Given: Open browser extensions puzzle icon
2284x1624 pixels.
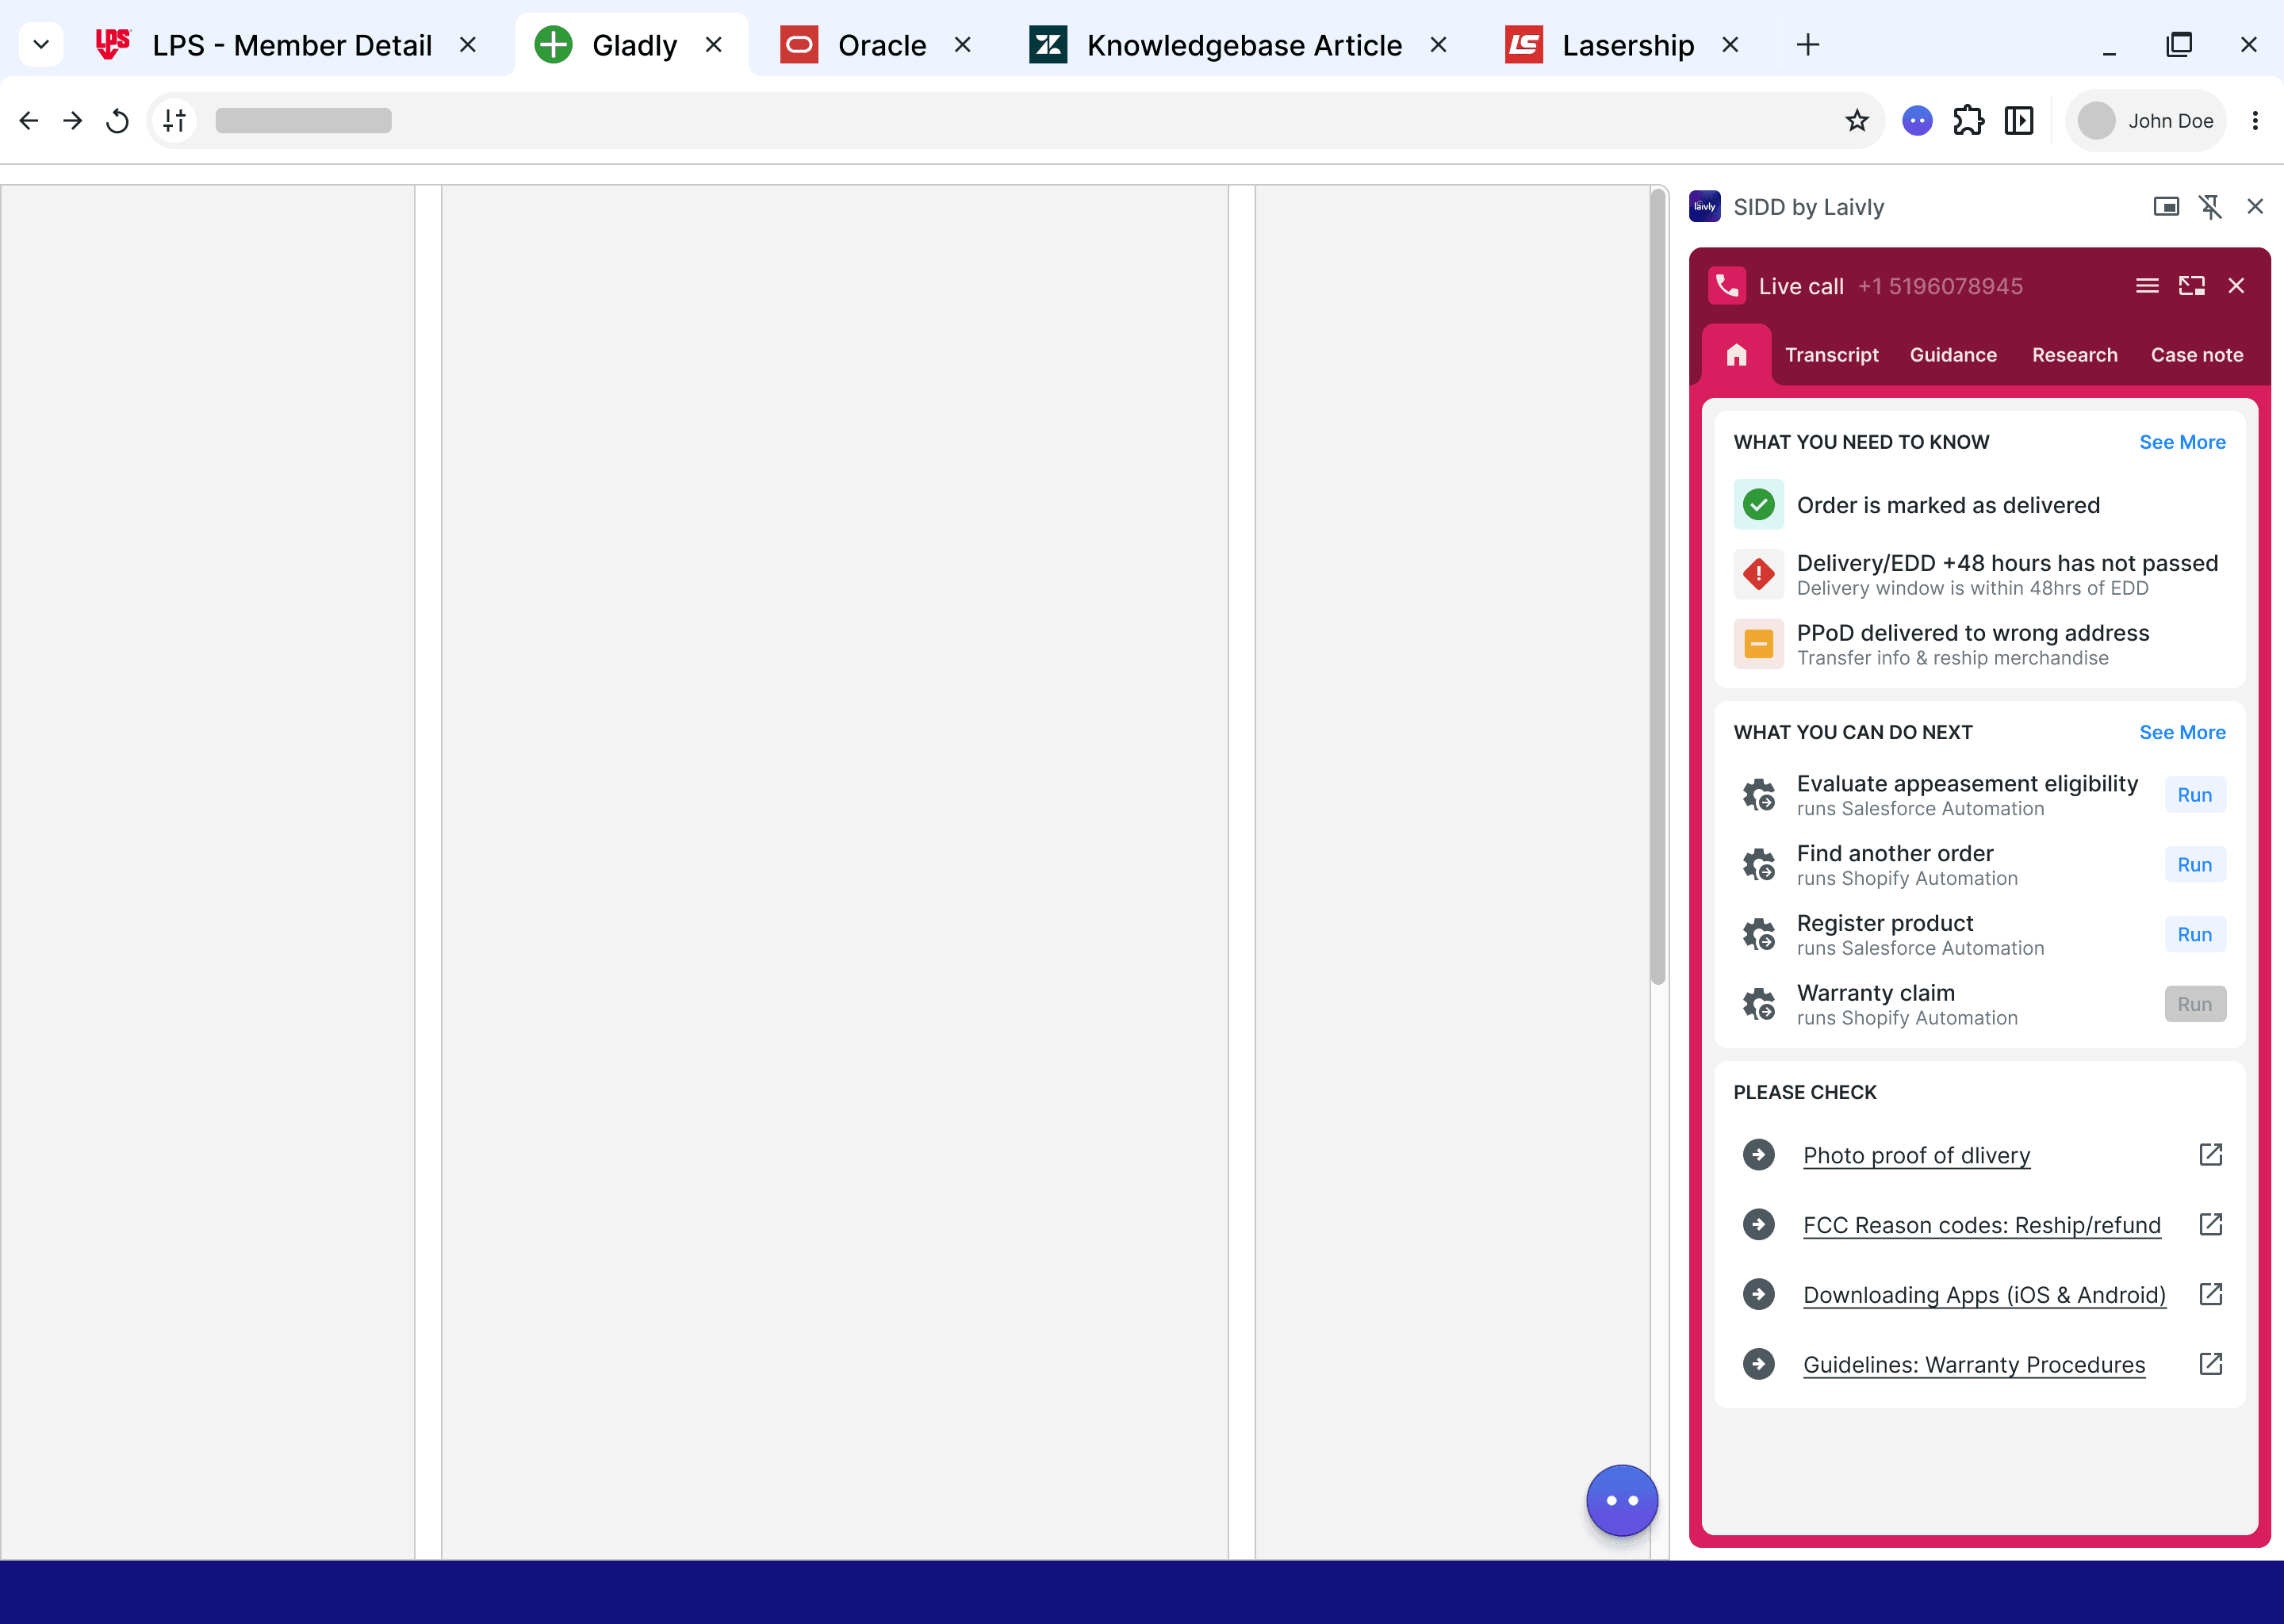Looking at the screenshot, I should [1968, 121].
